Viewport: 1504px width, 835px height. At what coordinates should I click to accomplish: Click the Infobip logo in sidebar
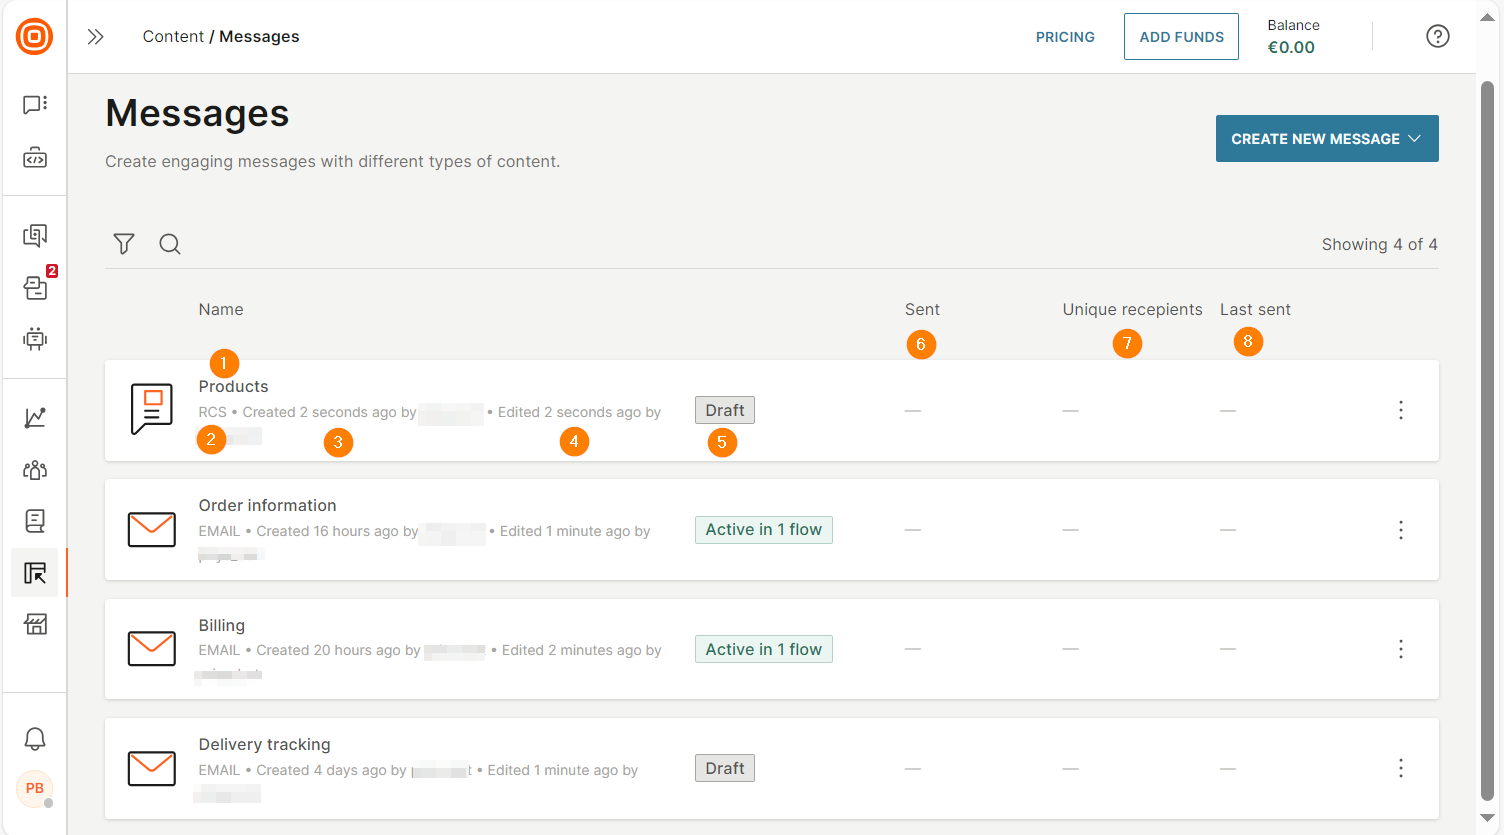(x=34, y=37)
